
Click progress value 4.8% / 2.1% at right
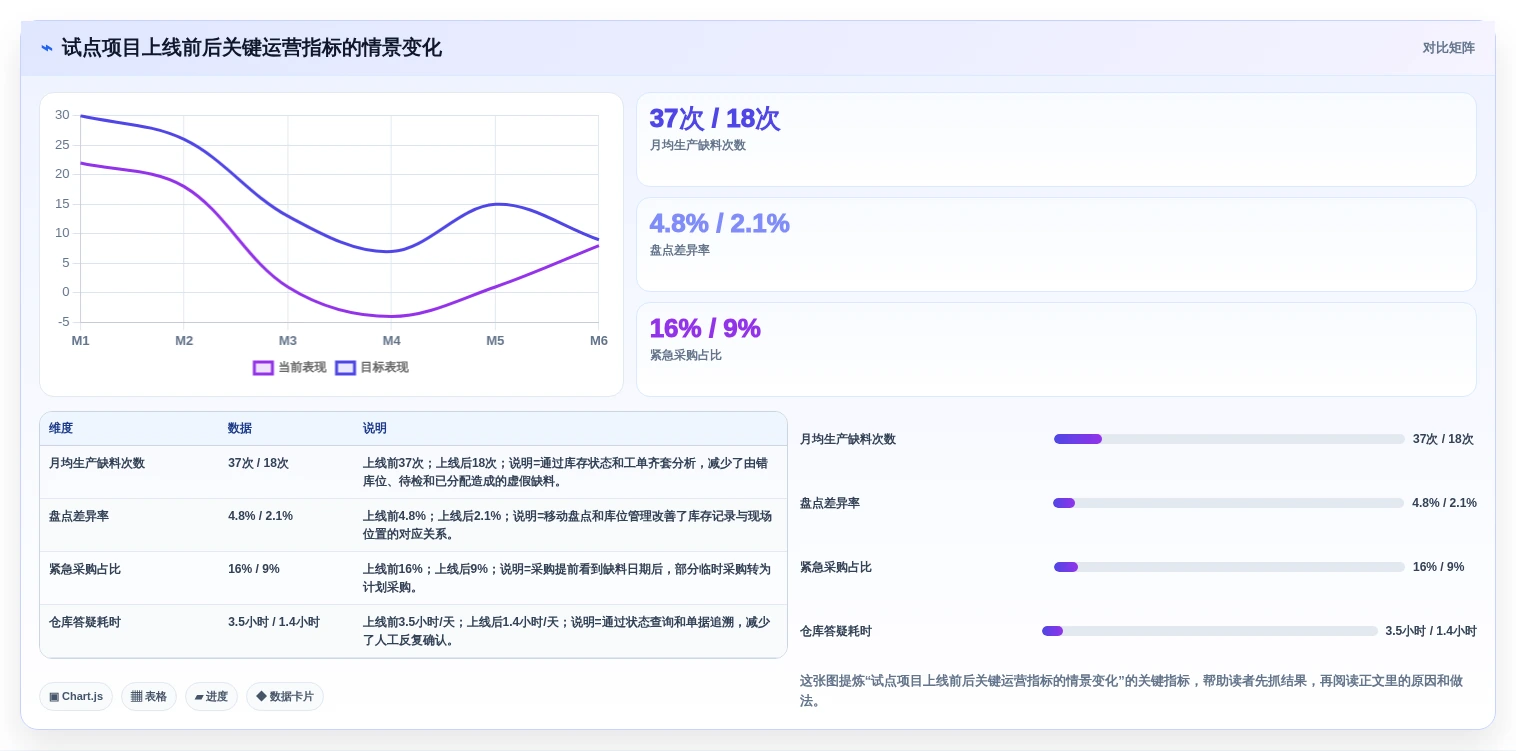point(1444,503)
